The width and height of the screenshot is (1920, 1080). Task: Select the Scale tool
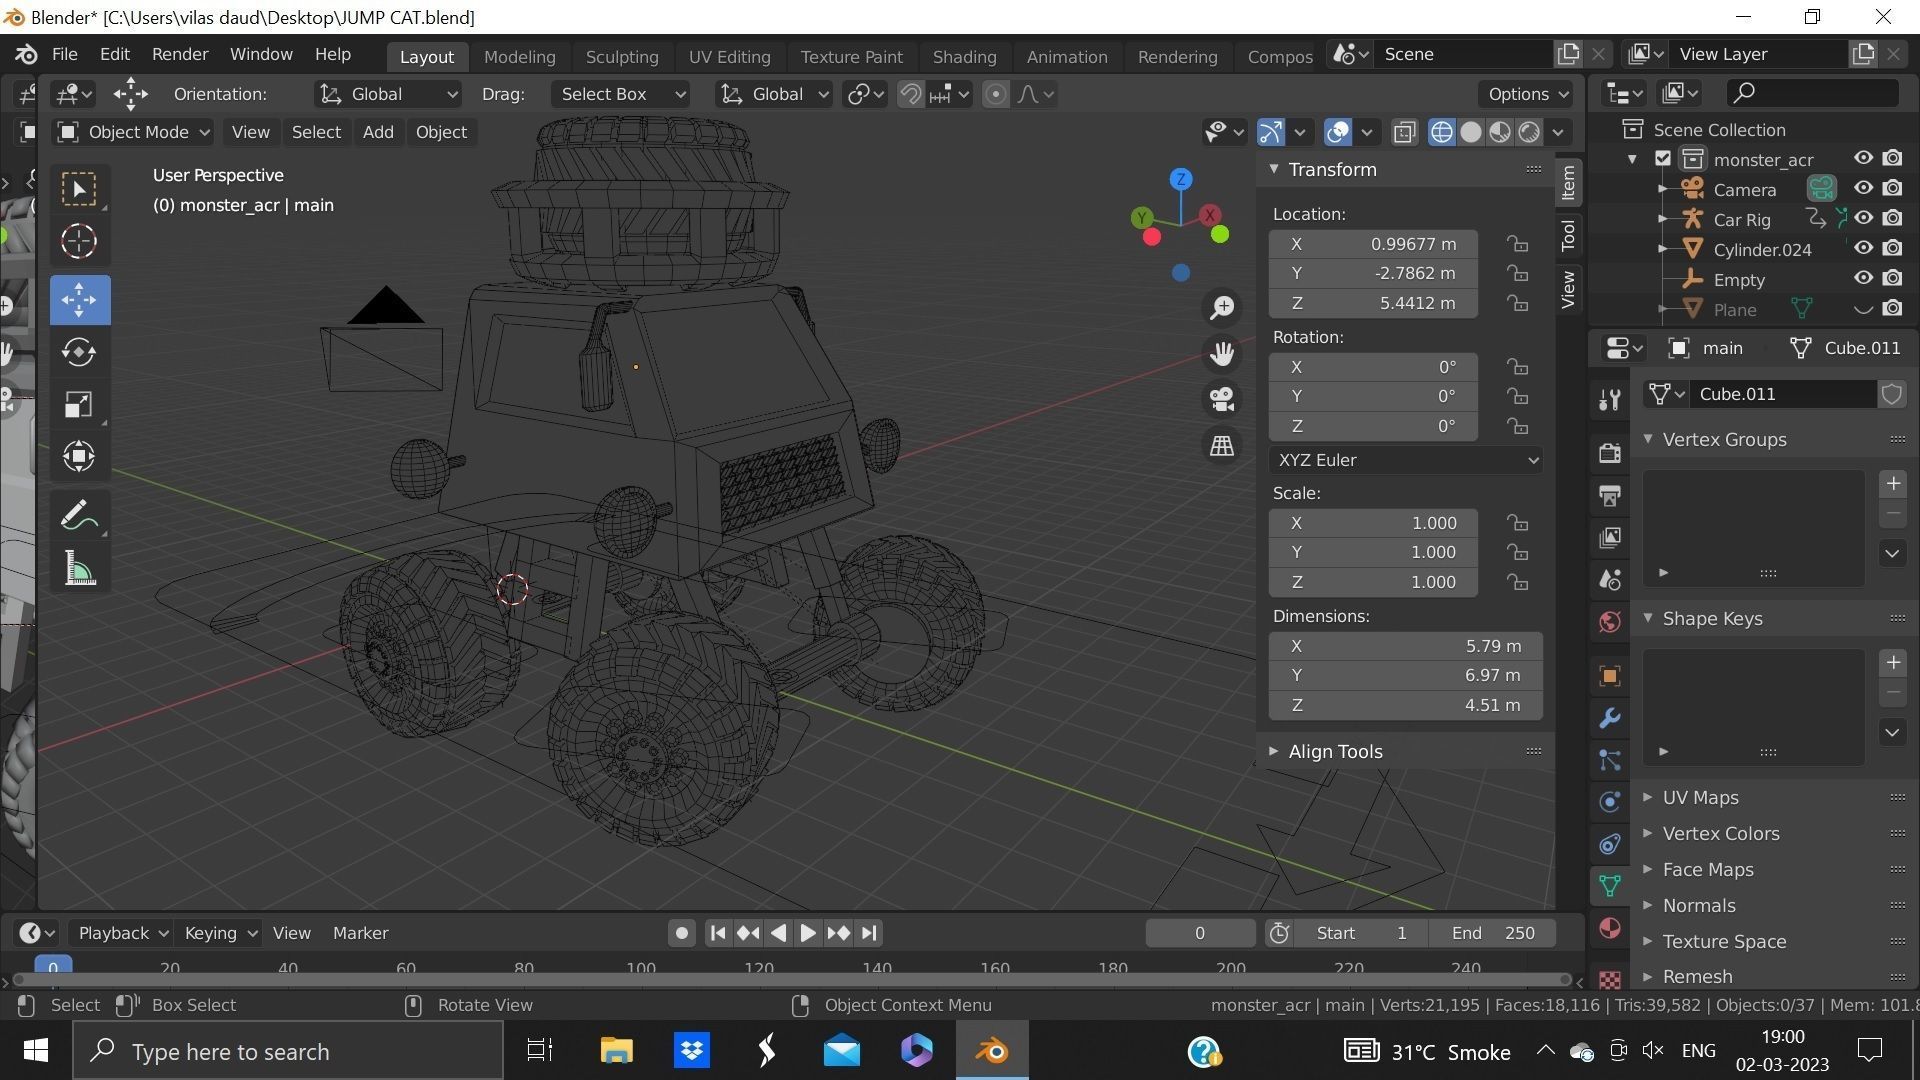click(x=78, y=404)
